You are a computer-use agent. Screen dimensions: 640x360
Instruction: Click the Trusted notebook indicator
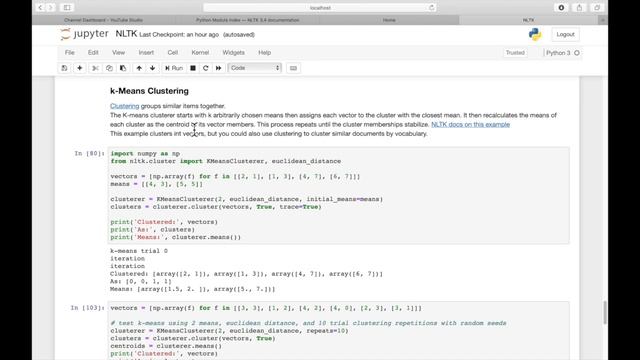coord(515,53)
